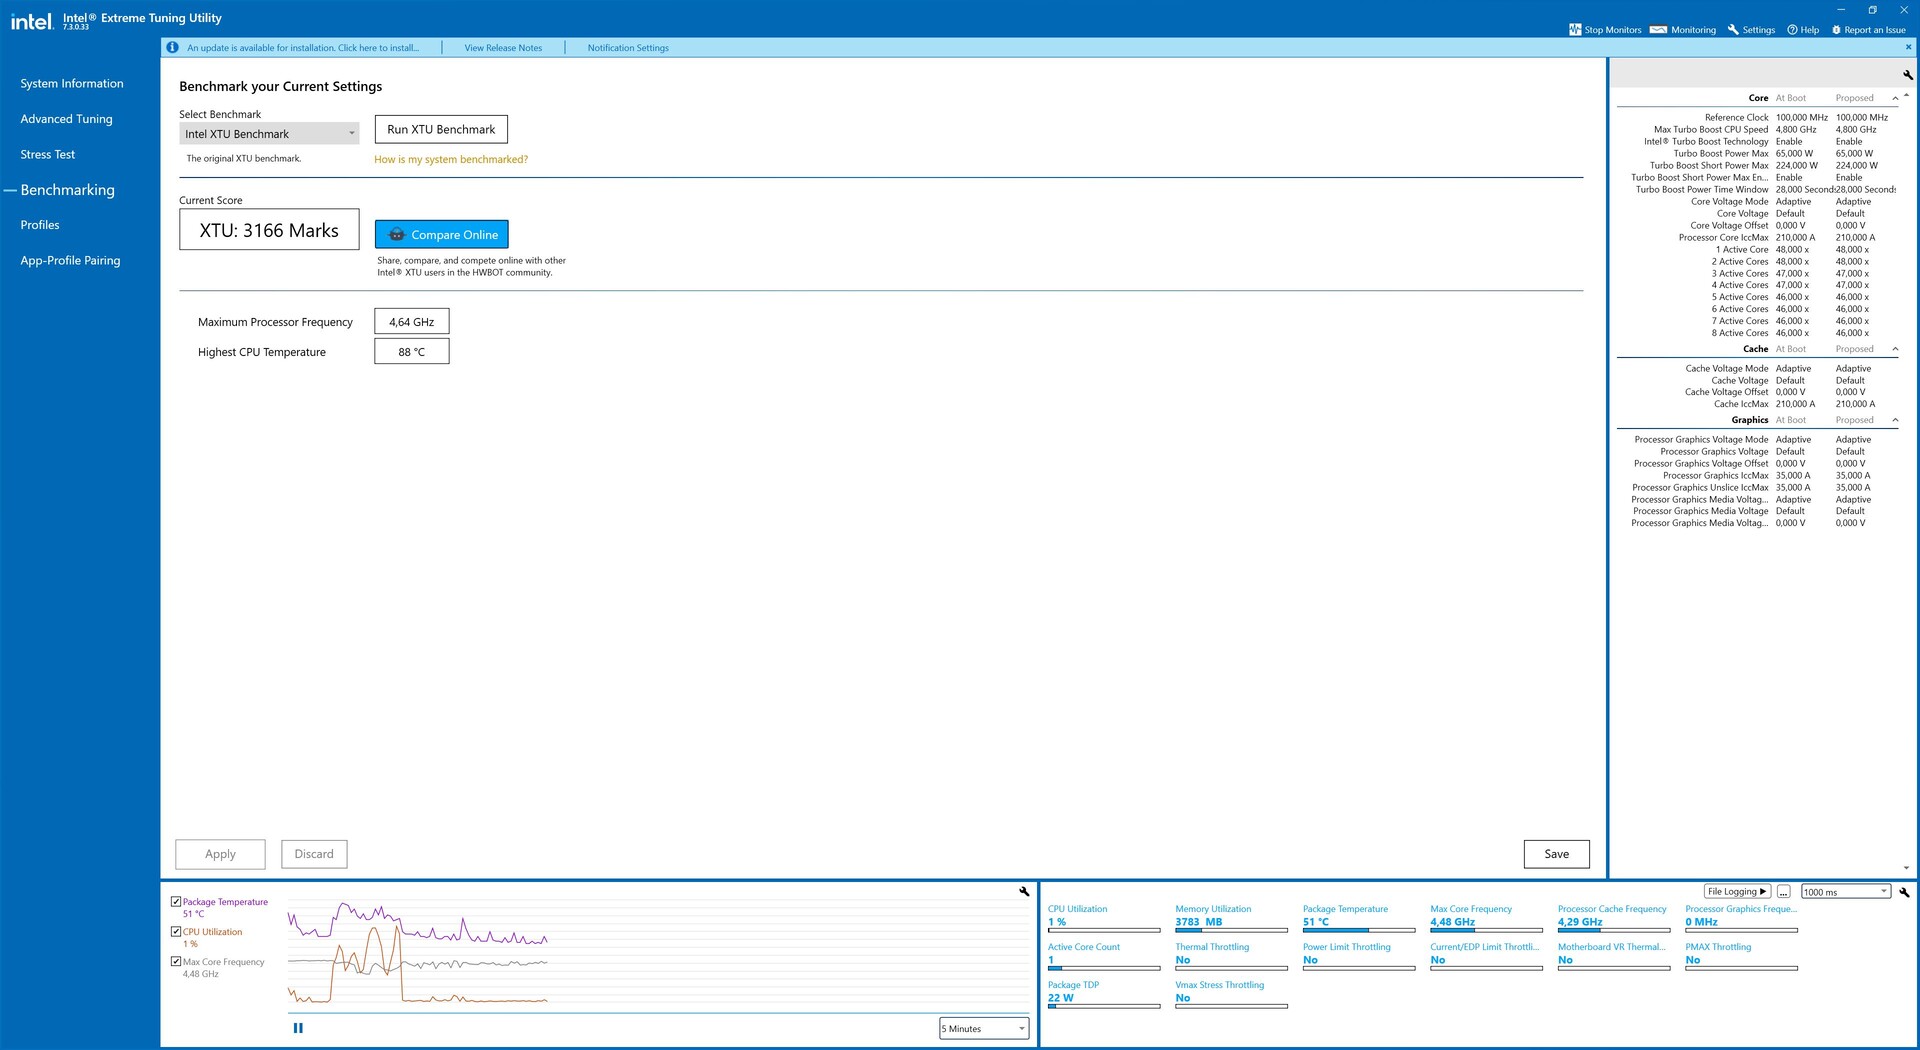Restore down the application window
This screenshot has width=1920, height=1050.
[x=1872, y=10]
